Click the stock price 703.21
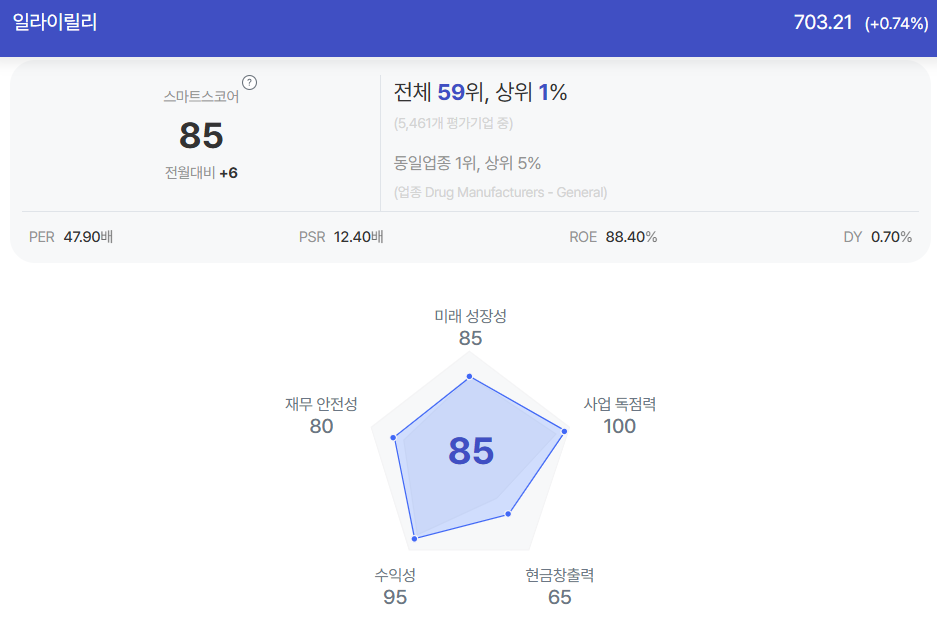This screenshot has height=627, width=937. point(822,23)
